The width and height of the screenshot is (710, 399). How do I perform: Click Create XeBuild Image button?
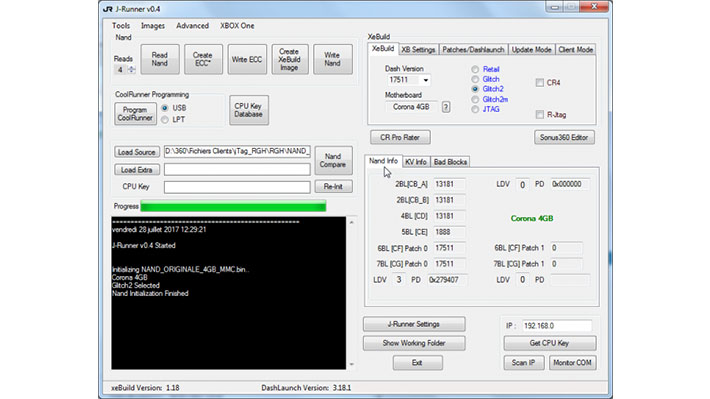tap(289, 59)
